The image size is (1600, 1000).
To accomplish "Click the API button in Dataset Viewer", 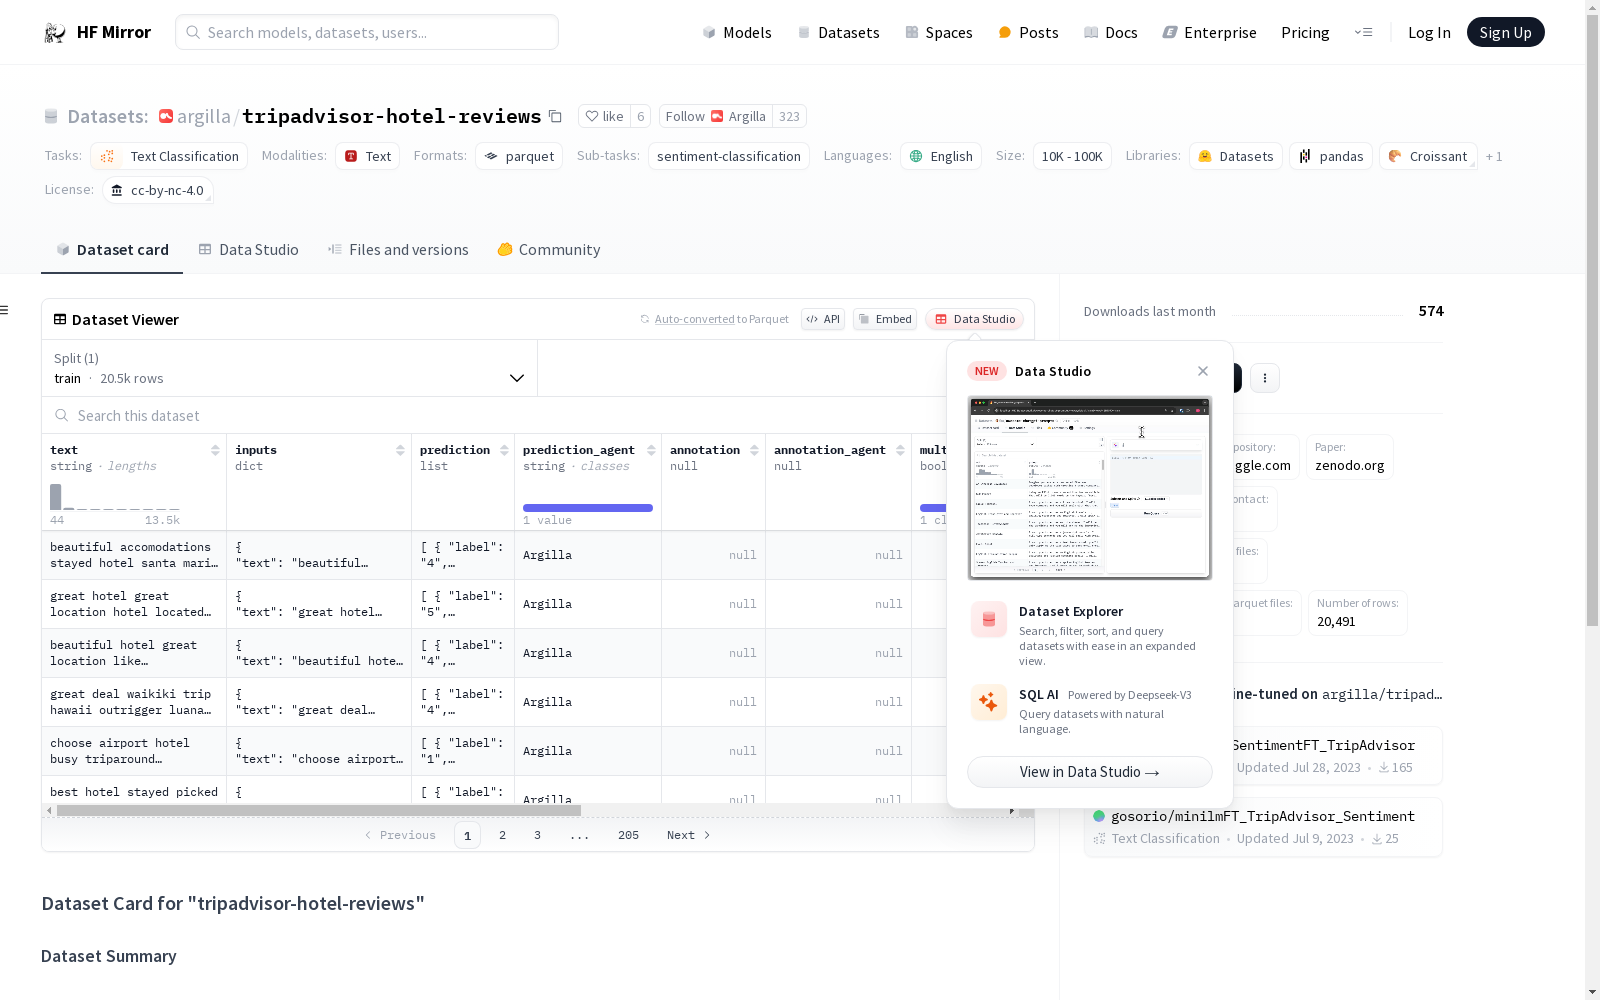I will (x=823, y=319).
